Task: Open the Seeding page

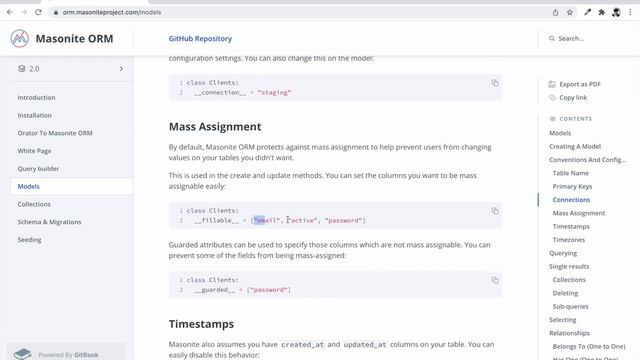Action: (29, 240)
